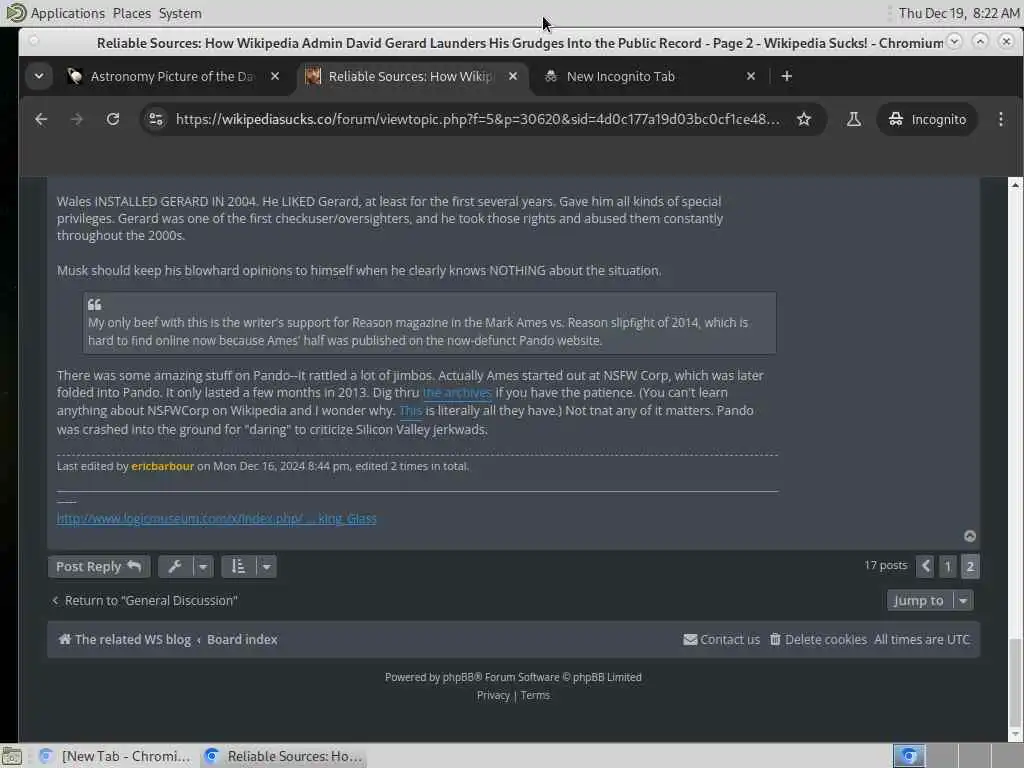Open the Applications menu
The width and height of the screenshot is (1024, 768).
coord(67,13)
